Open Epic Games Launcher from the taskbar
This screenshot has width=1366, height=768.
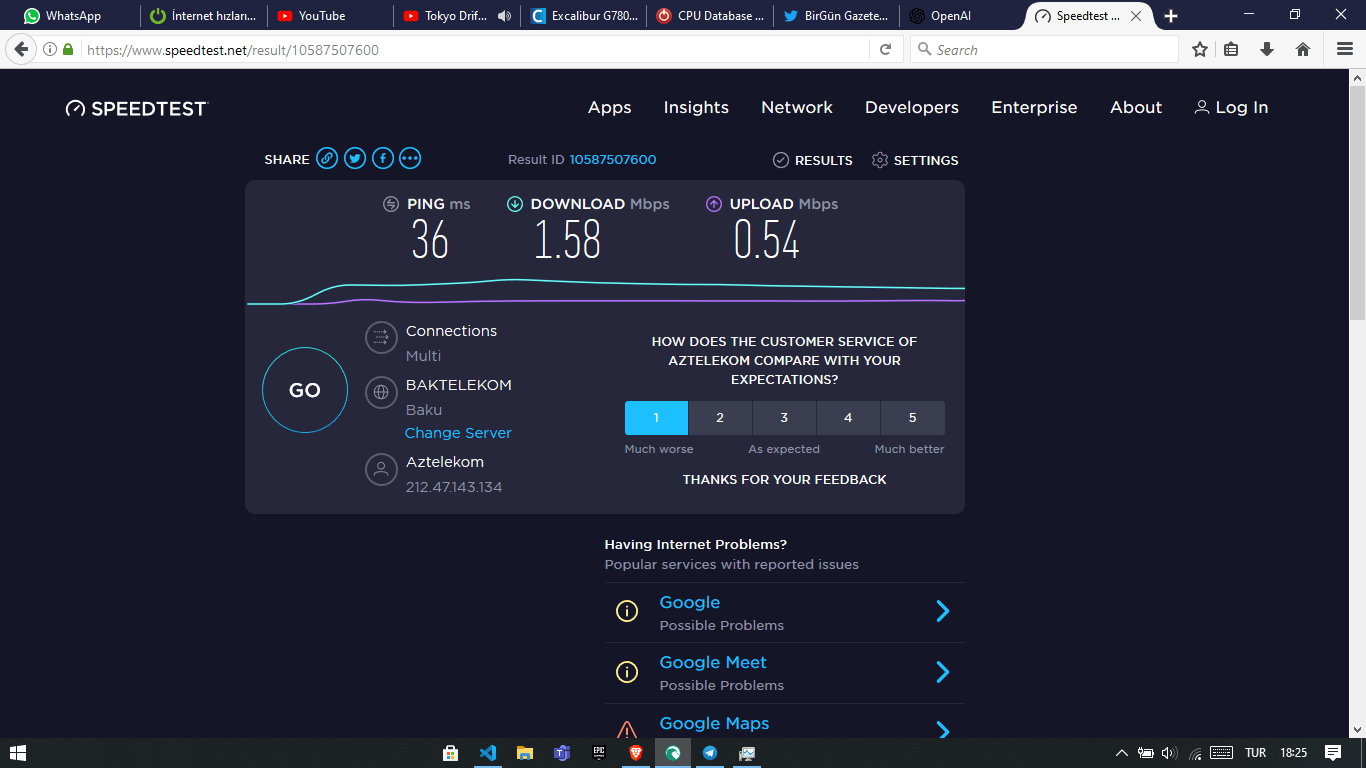599,753
